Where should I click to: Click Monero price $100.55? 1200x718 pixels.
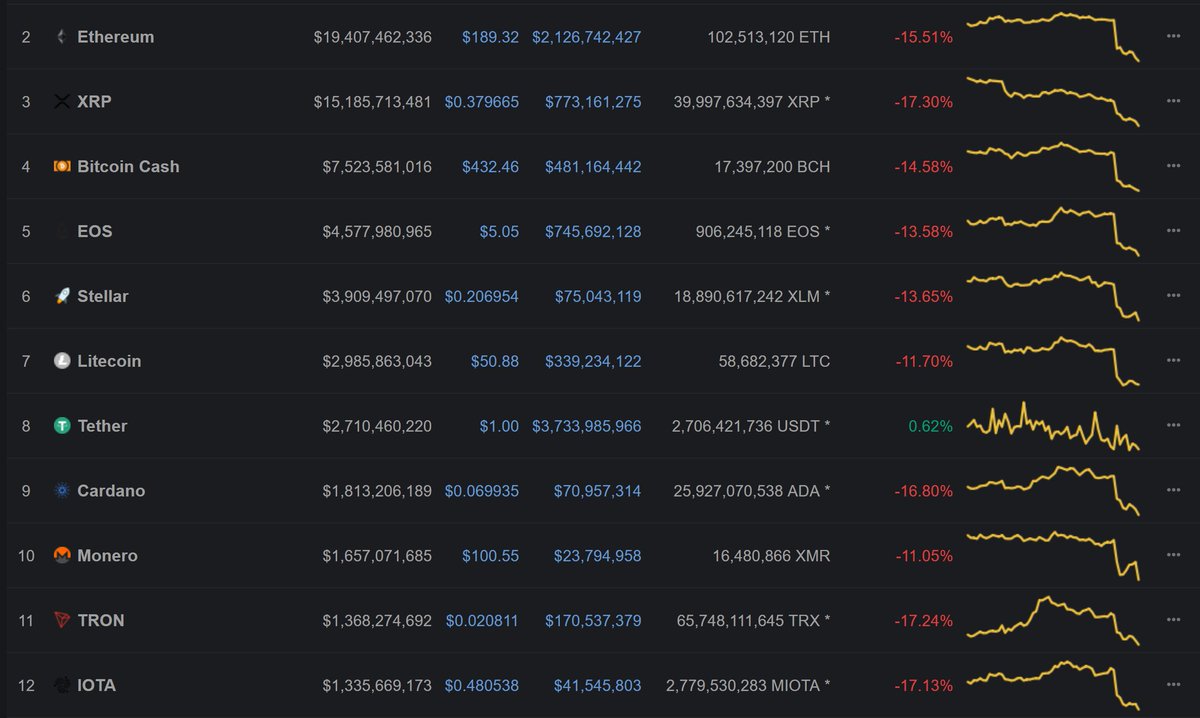point(490,555)
